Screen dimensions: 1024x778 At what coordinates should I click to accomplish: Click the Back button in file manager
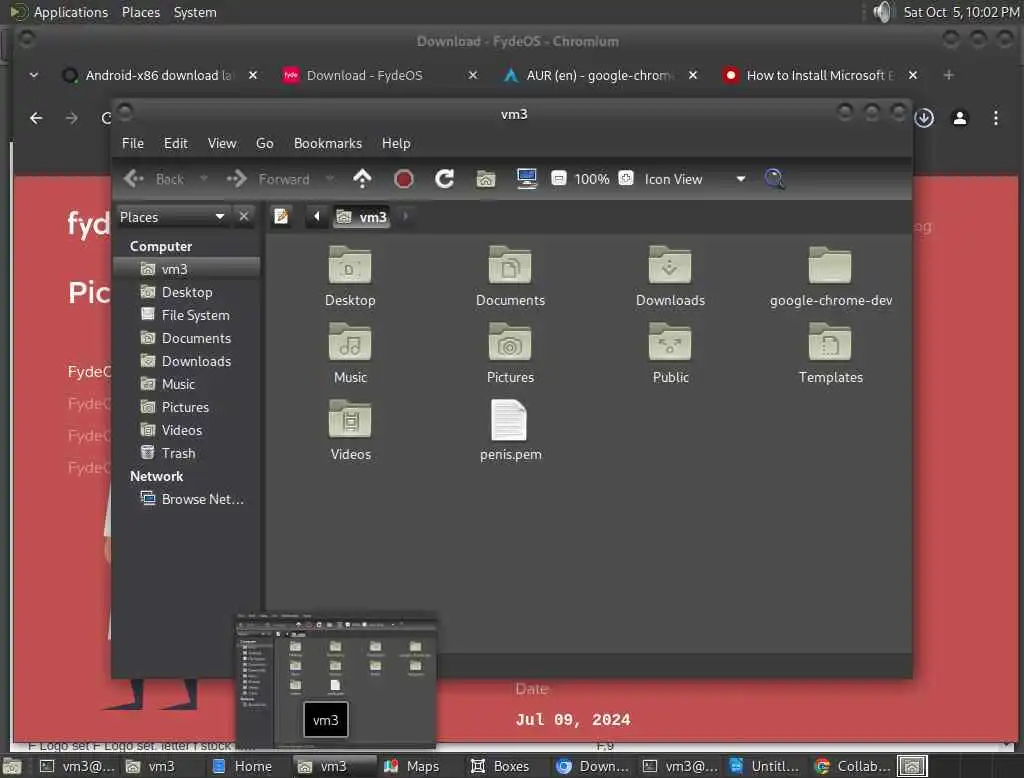click(154, 178)
